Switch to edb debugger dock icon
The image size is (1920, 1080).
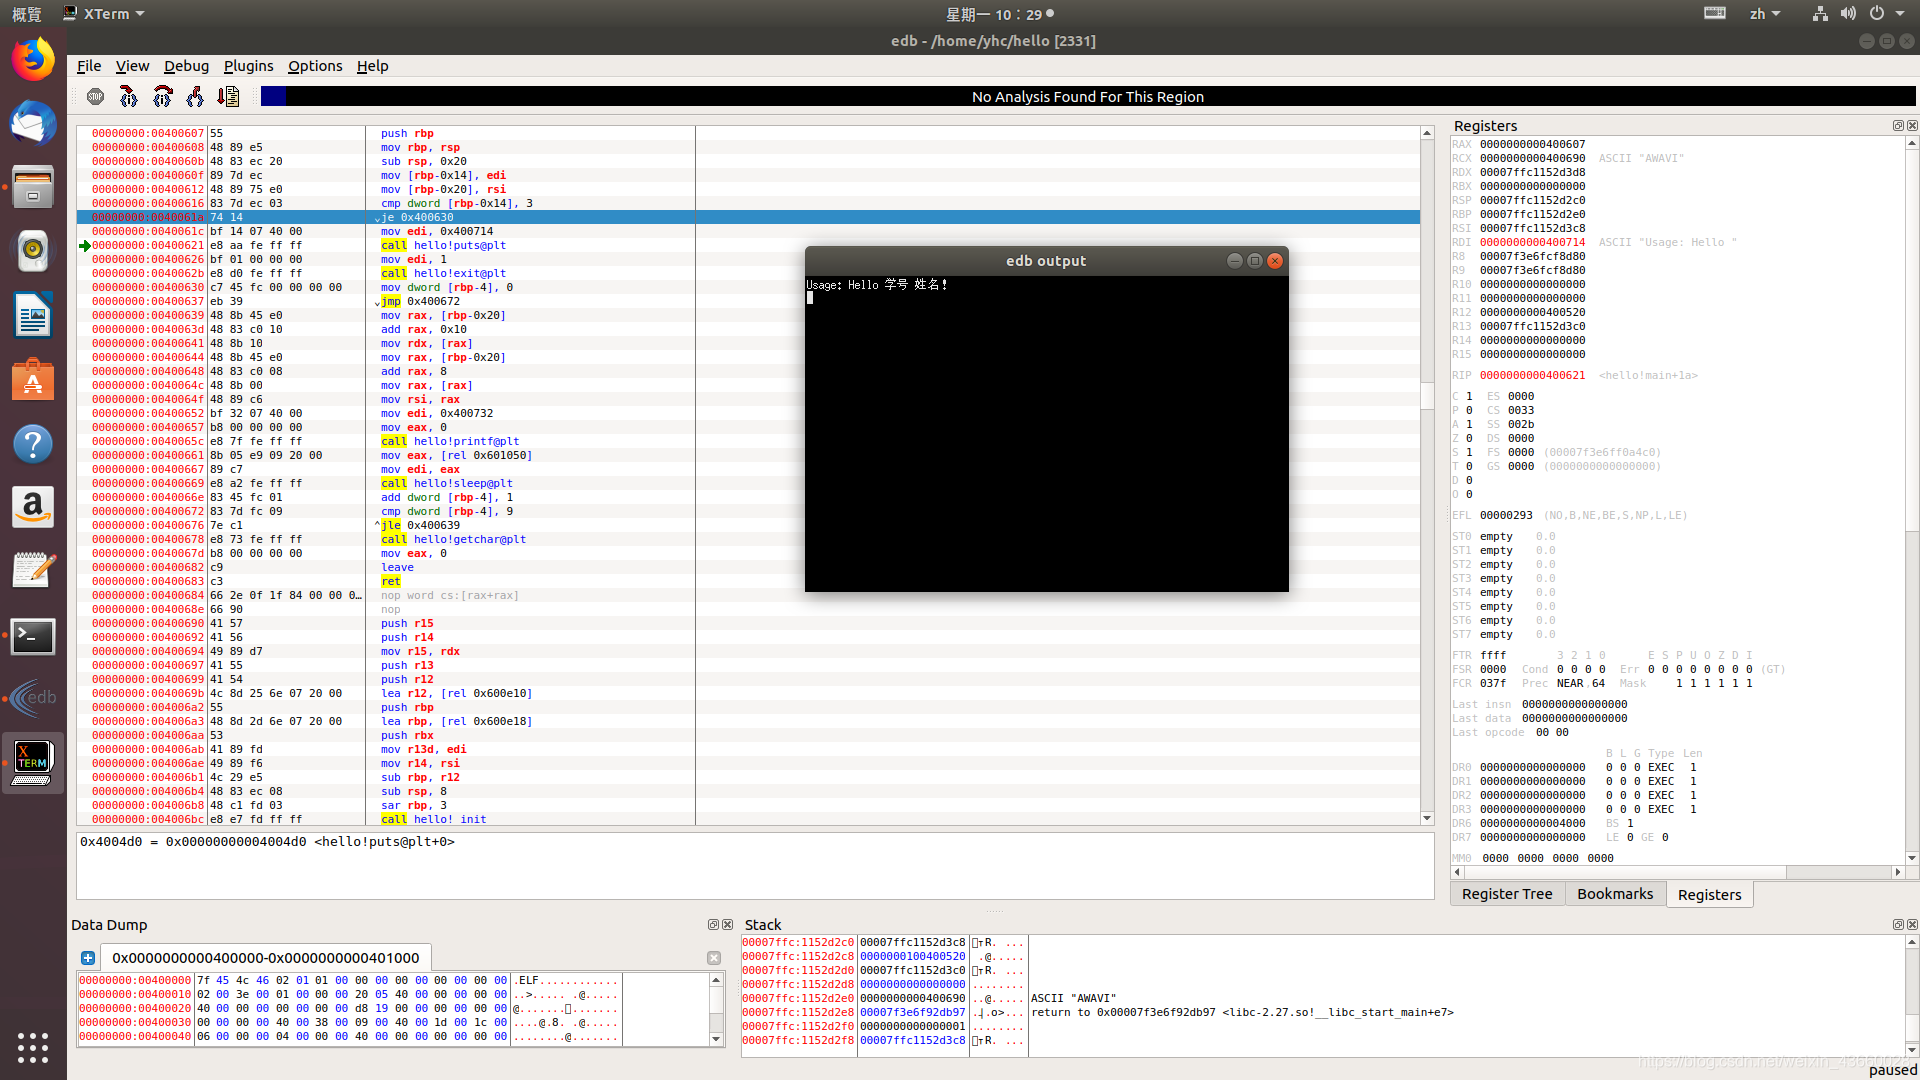pos(33,698)
